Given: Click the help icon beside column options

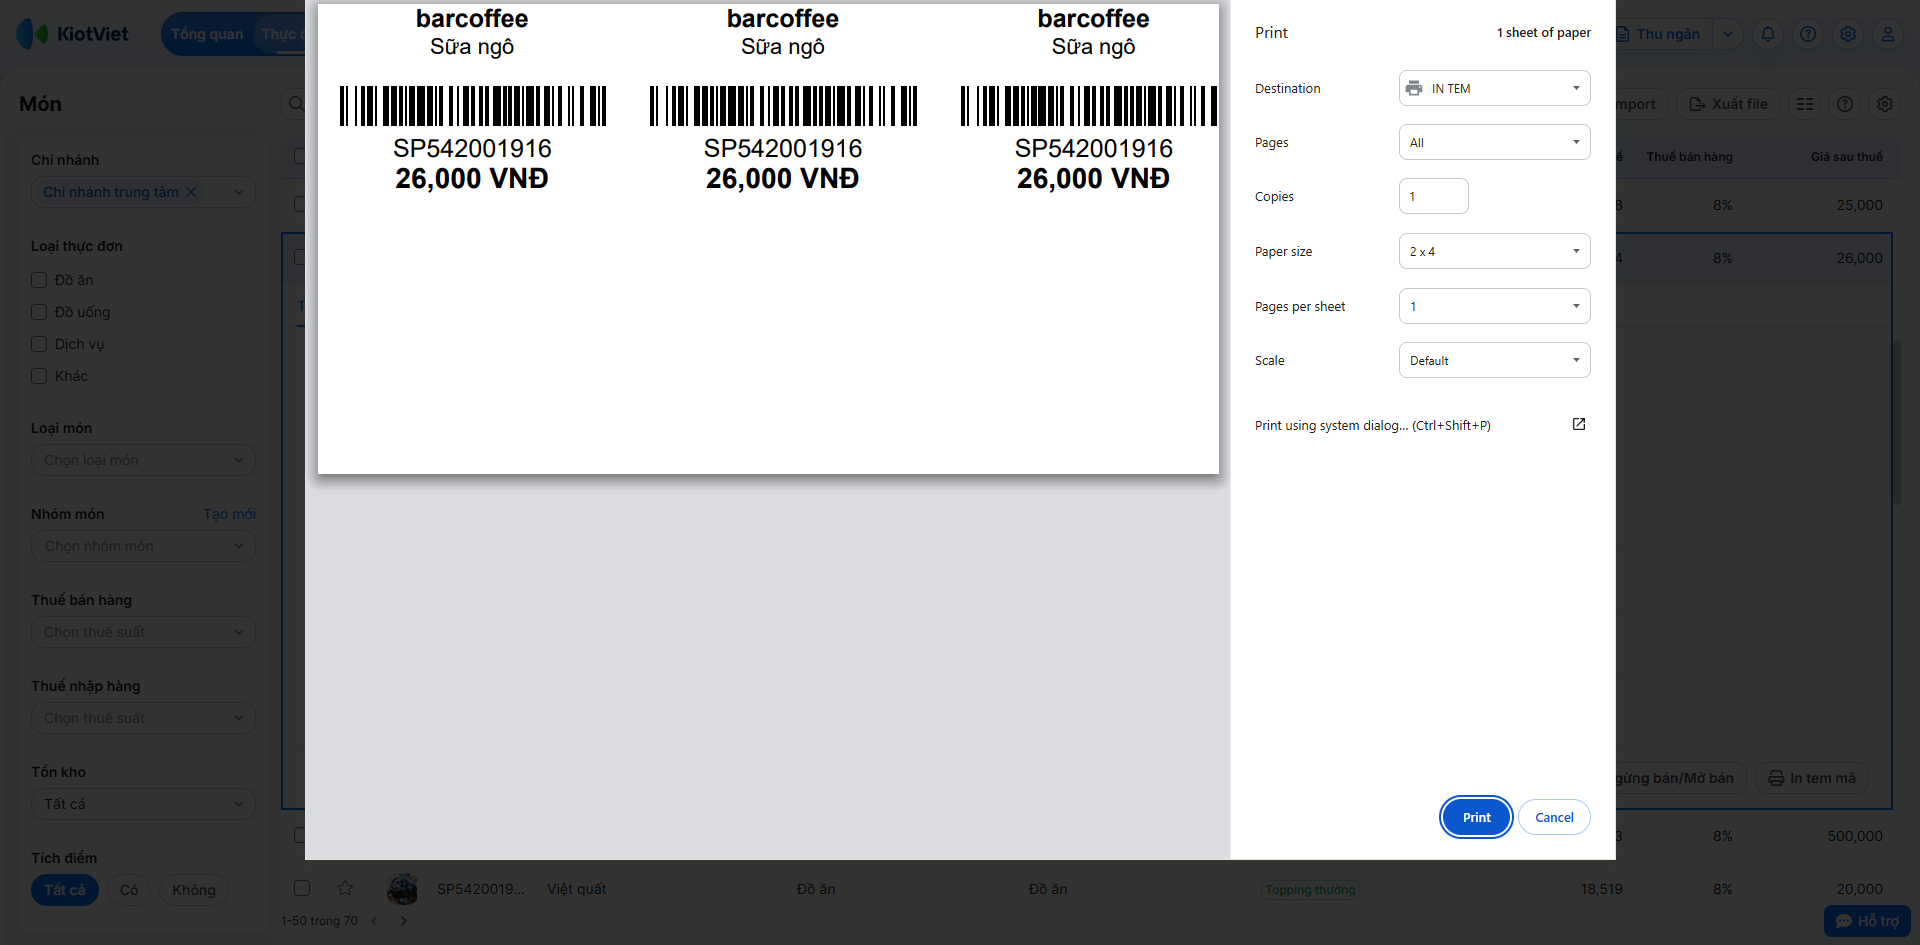Looking at the screenshot, I should (x=1845, y=104).
